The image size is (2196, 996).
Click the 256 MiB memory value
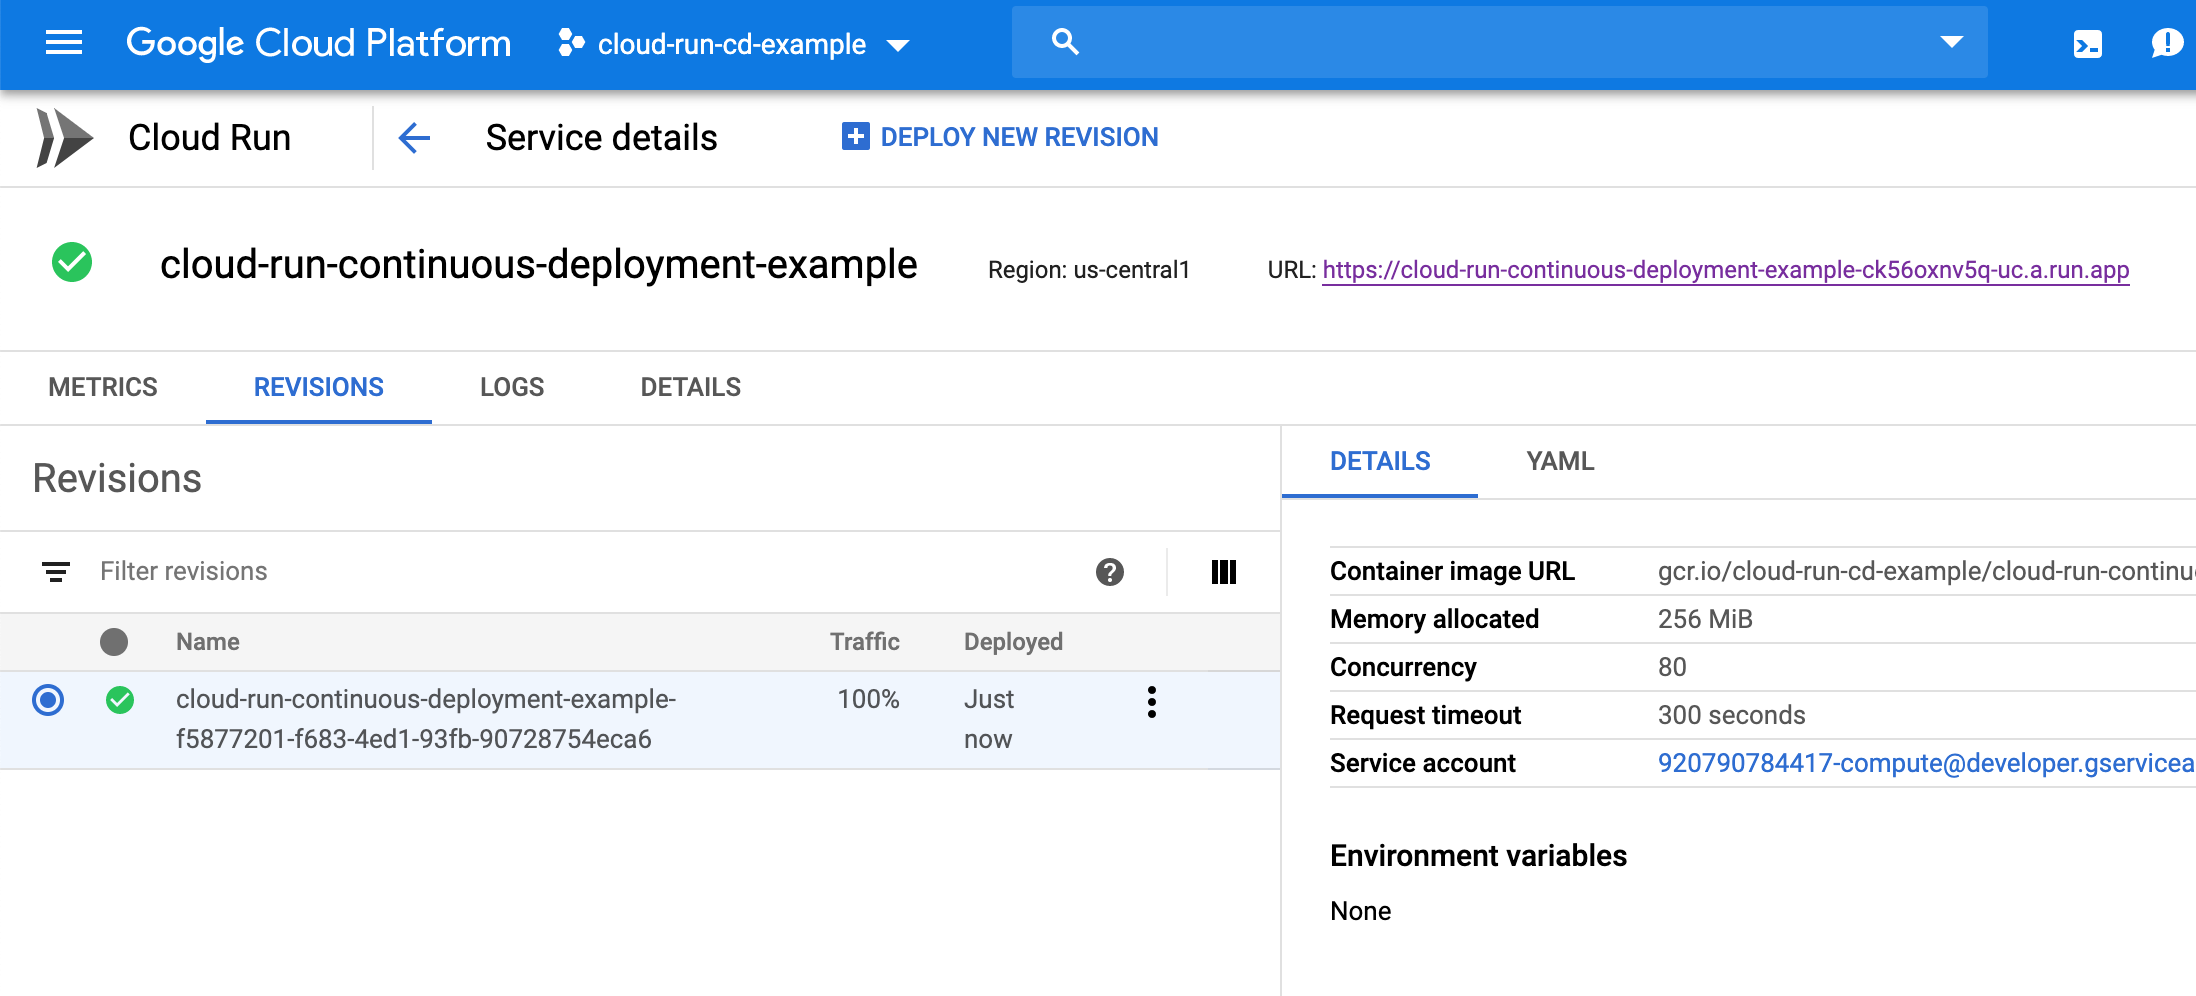[1705, 619]
